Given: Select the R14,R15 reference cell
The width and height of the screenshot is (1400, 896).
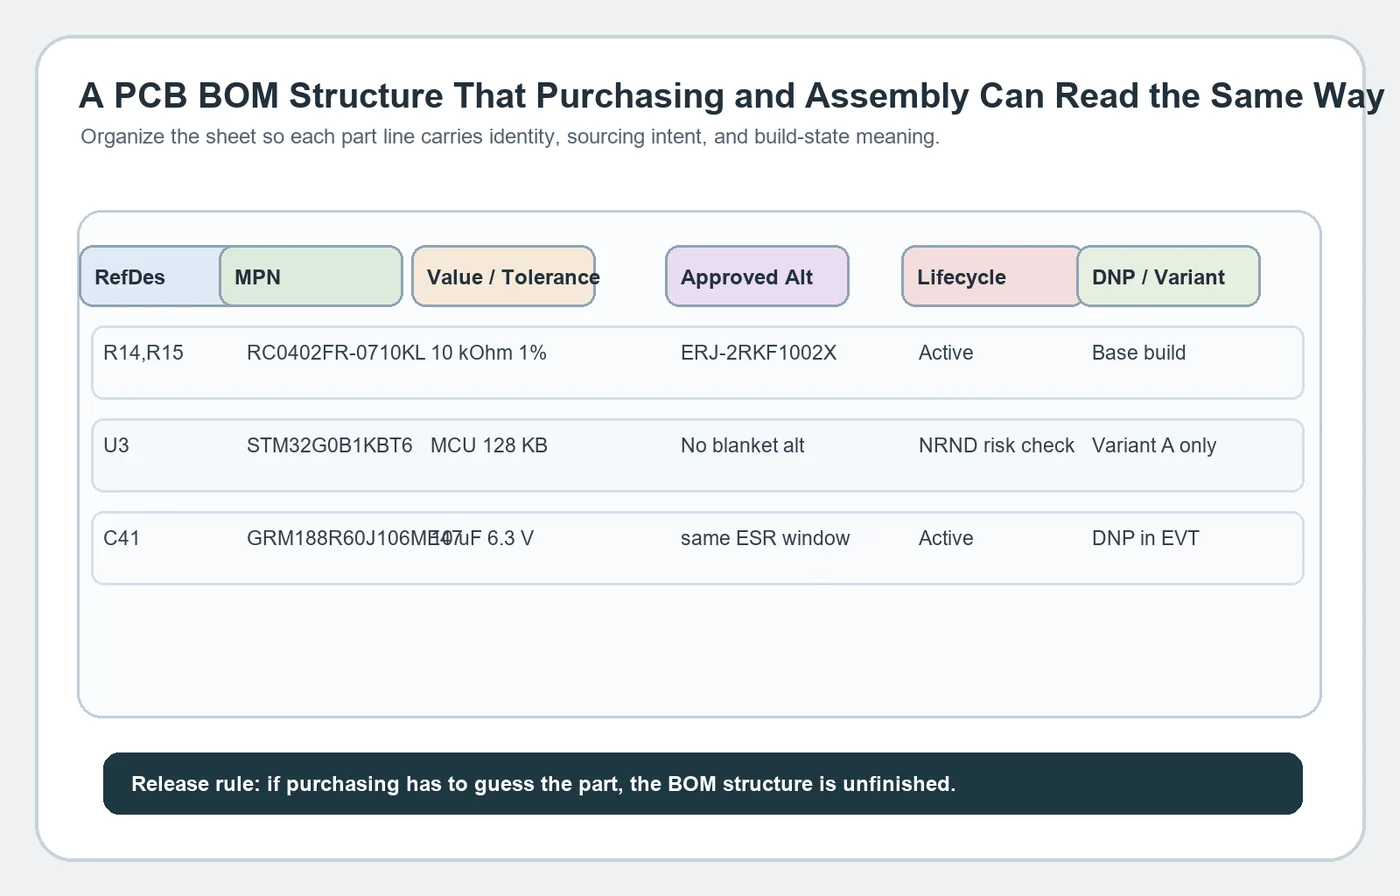Looking at the screenshot, I should pos(143,353).
